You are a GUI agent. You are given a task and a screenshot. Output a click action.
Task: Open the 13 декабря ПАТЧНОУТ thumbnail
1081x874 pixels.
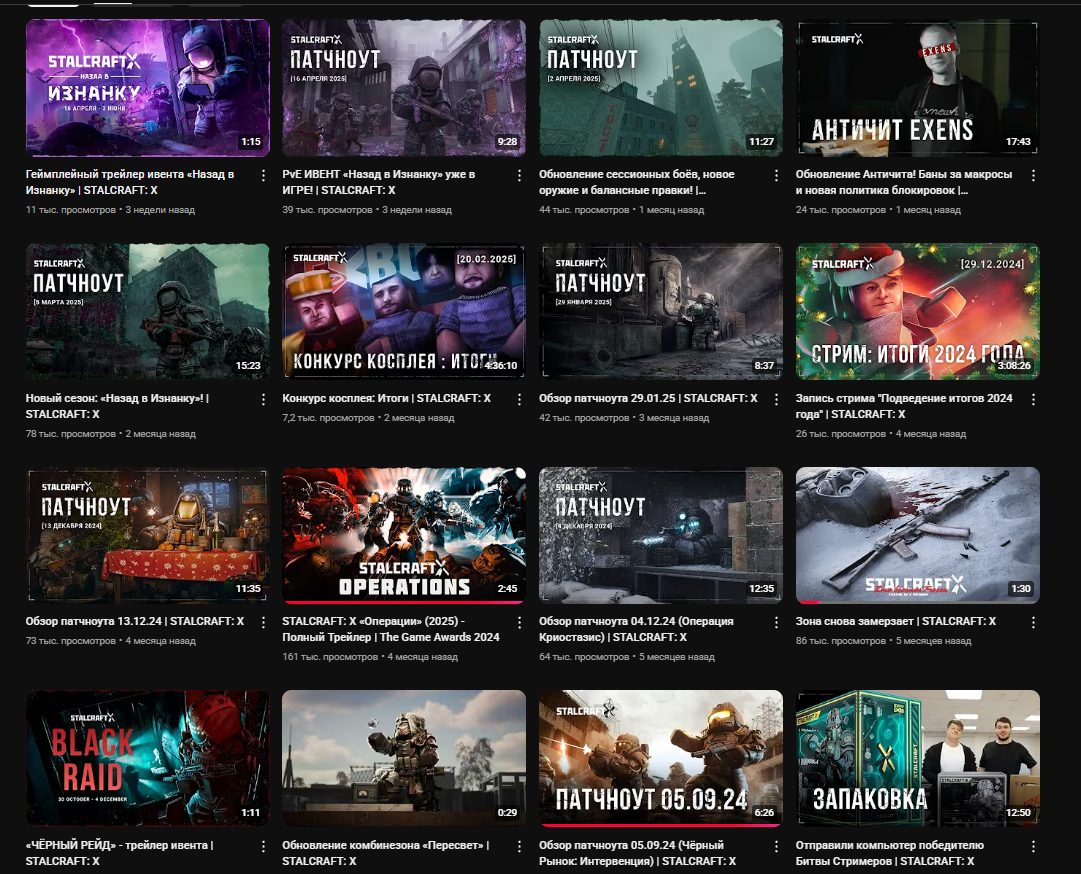click(x=148, y=535)
